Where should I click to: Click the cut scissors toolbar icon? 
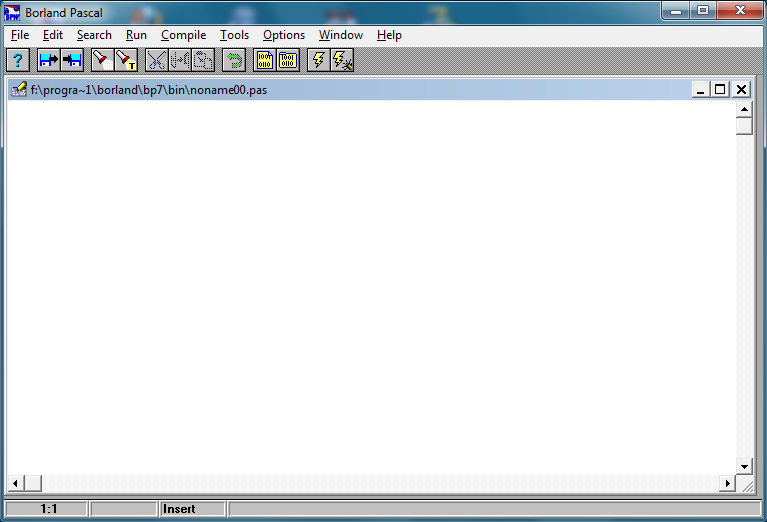pos(156,61)
